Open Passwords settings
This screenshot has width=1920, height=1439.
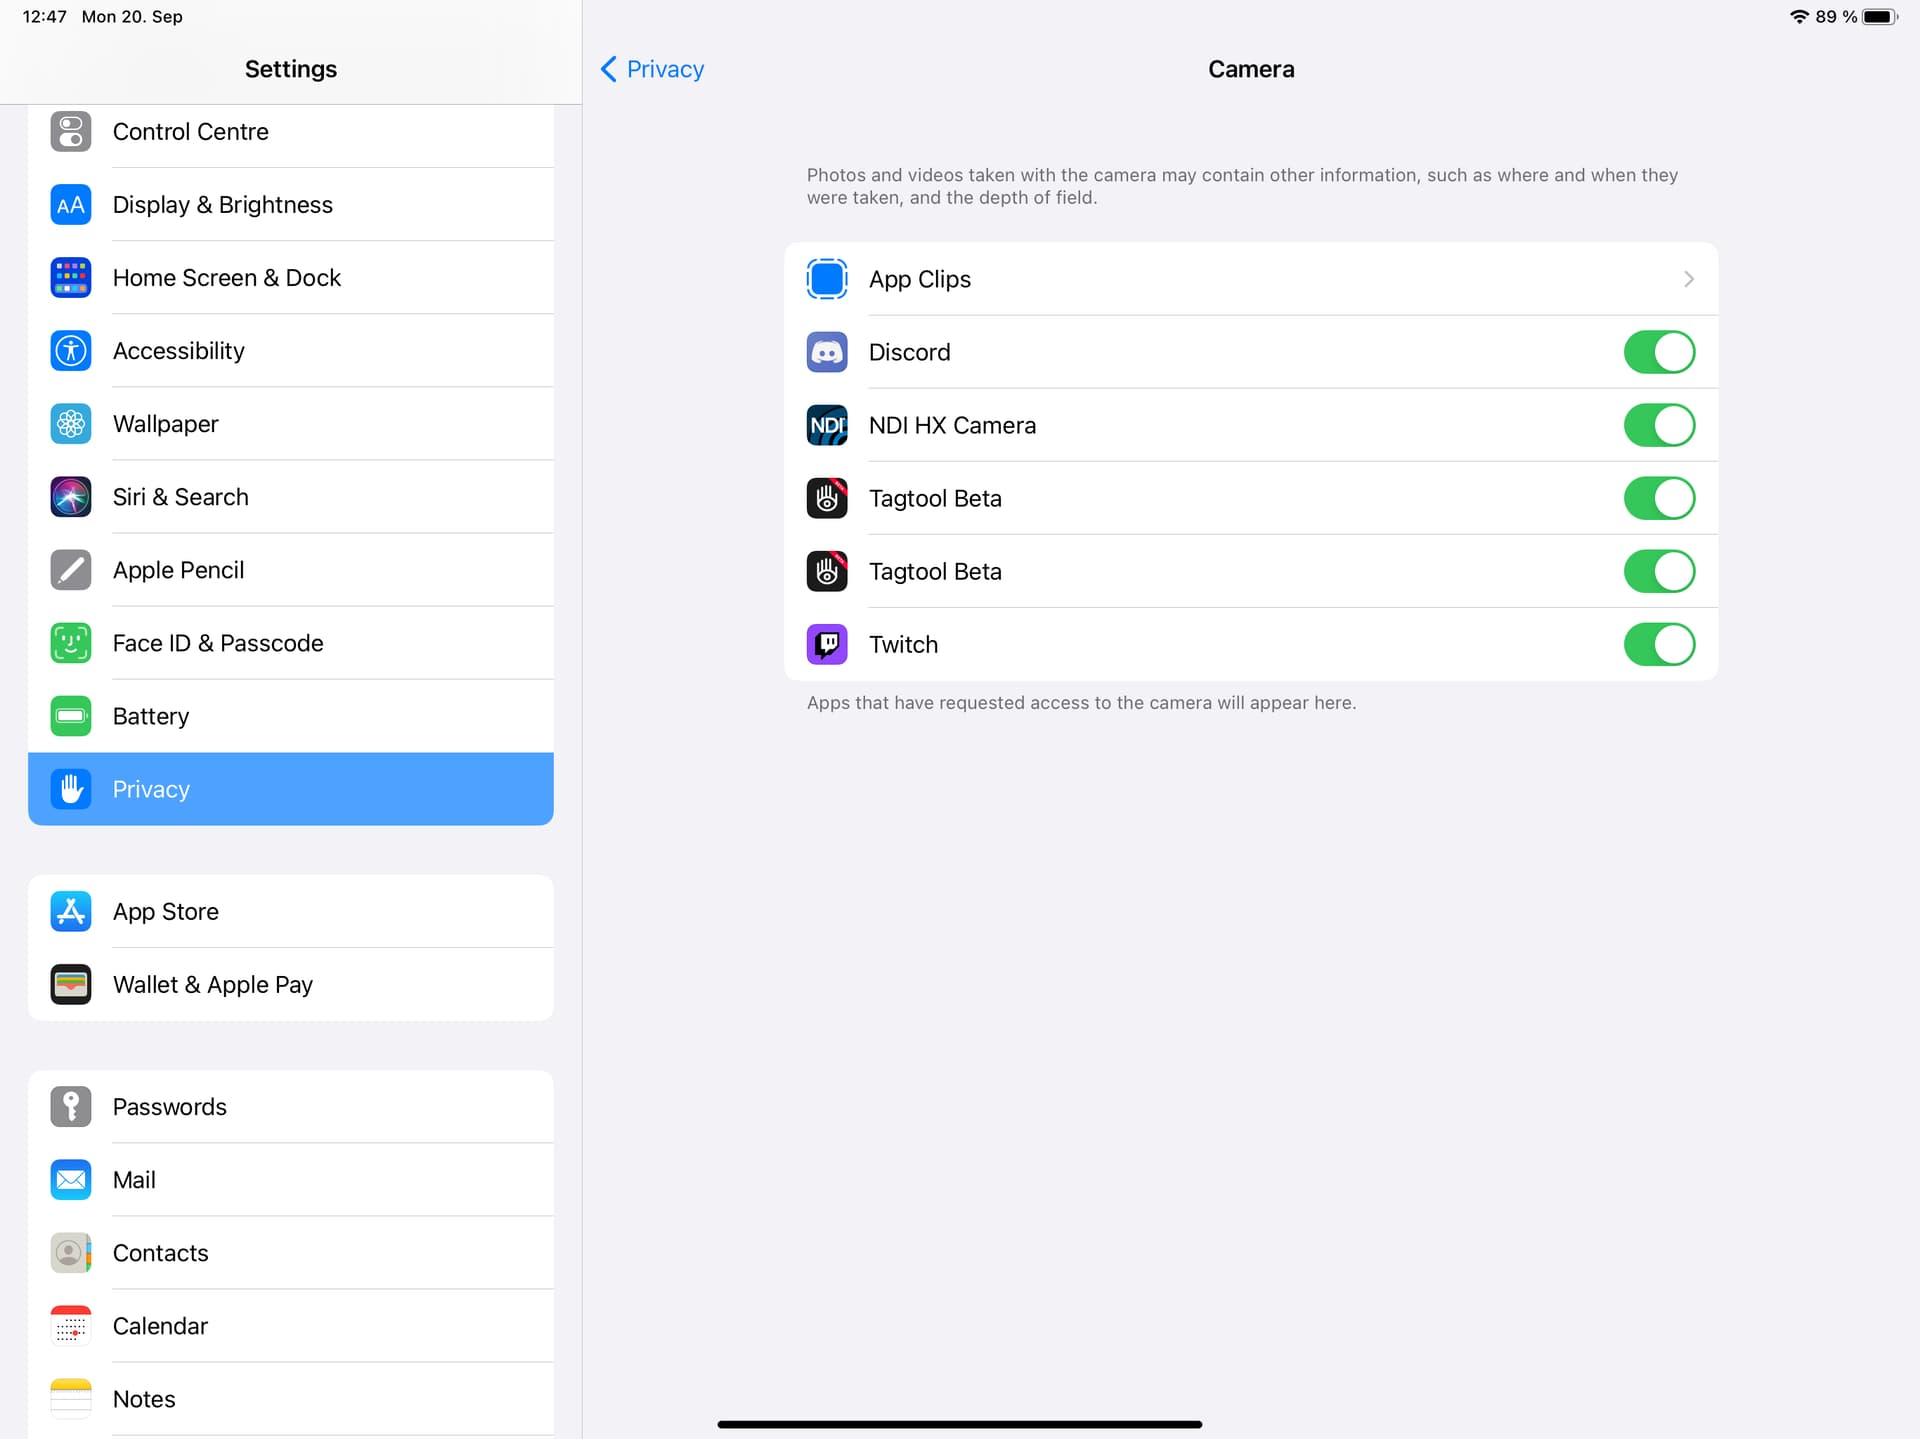click(x=170, y=1107)
